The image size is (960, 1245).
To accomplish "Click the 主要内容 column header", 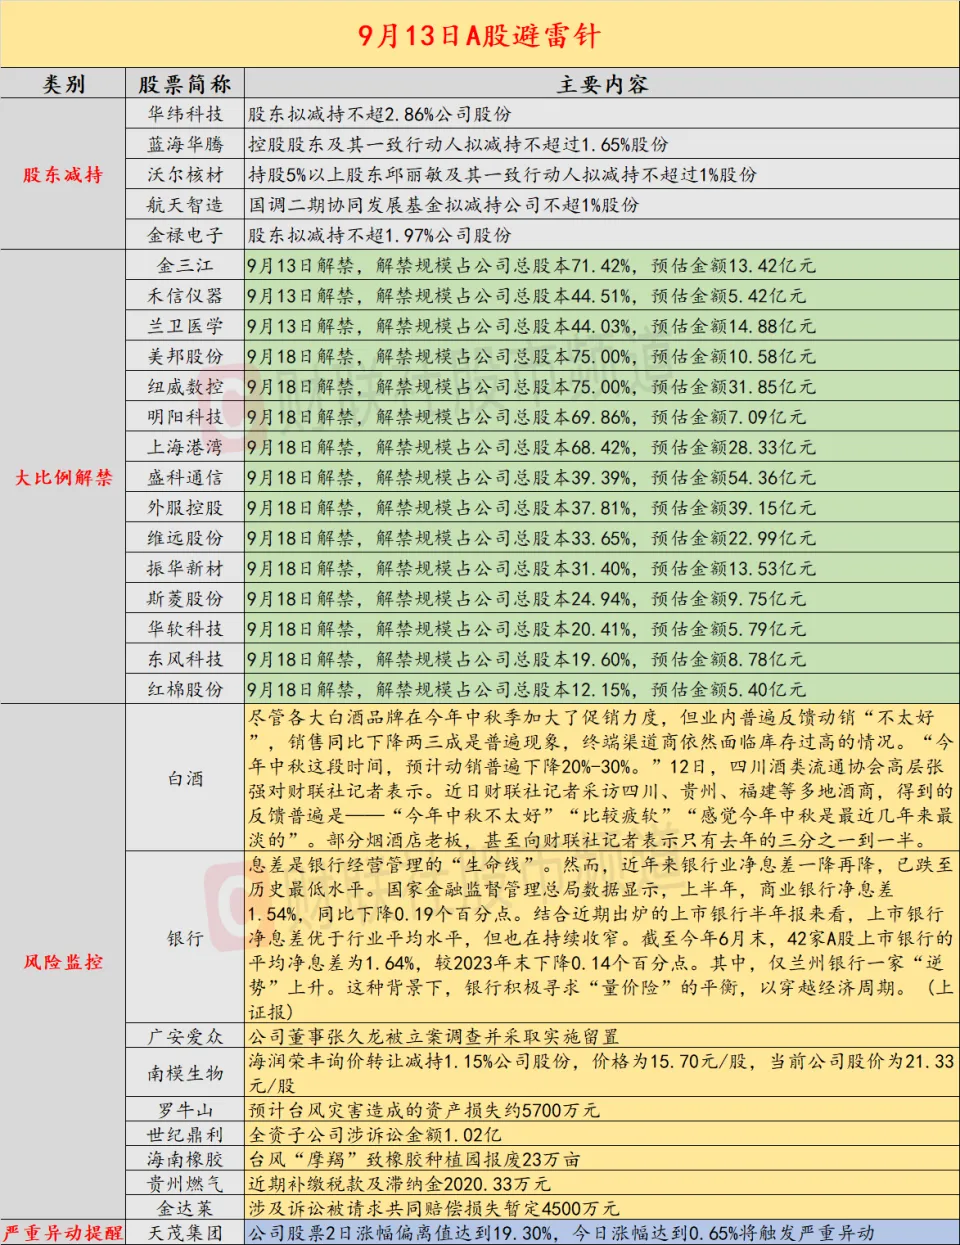I will click(601, 84).
